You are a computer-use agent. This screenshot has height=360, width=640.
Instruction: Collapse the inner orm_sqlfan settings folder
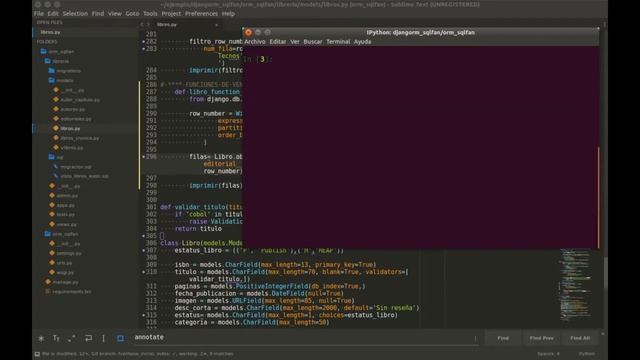pyautogui.click(x=48, y=234)
